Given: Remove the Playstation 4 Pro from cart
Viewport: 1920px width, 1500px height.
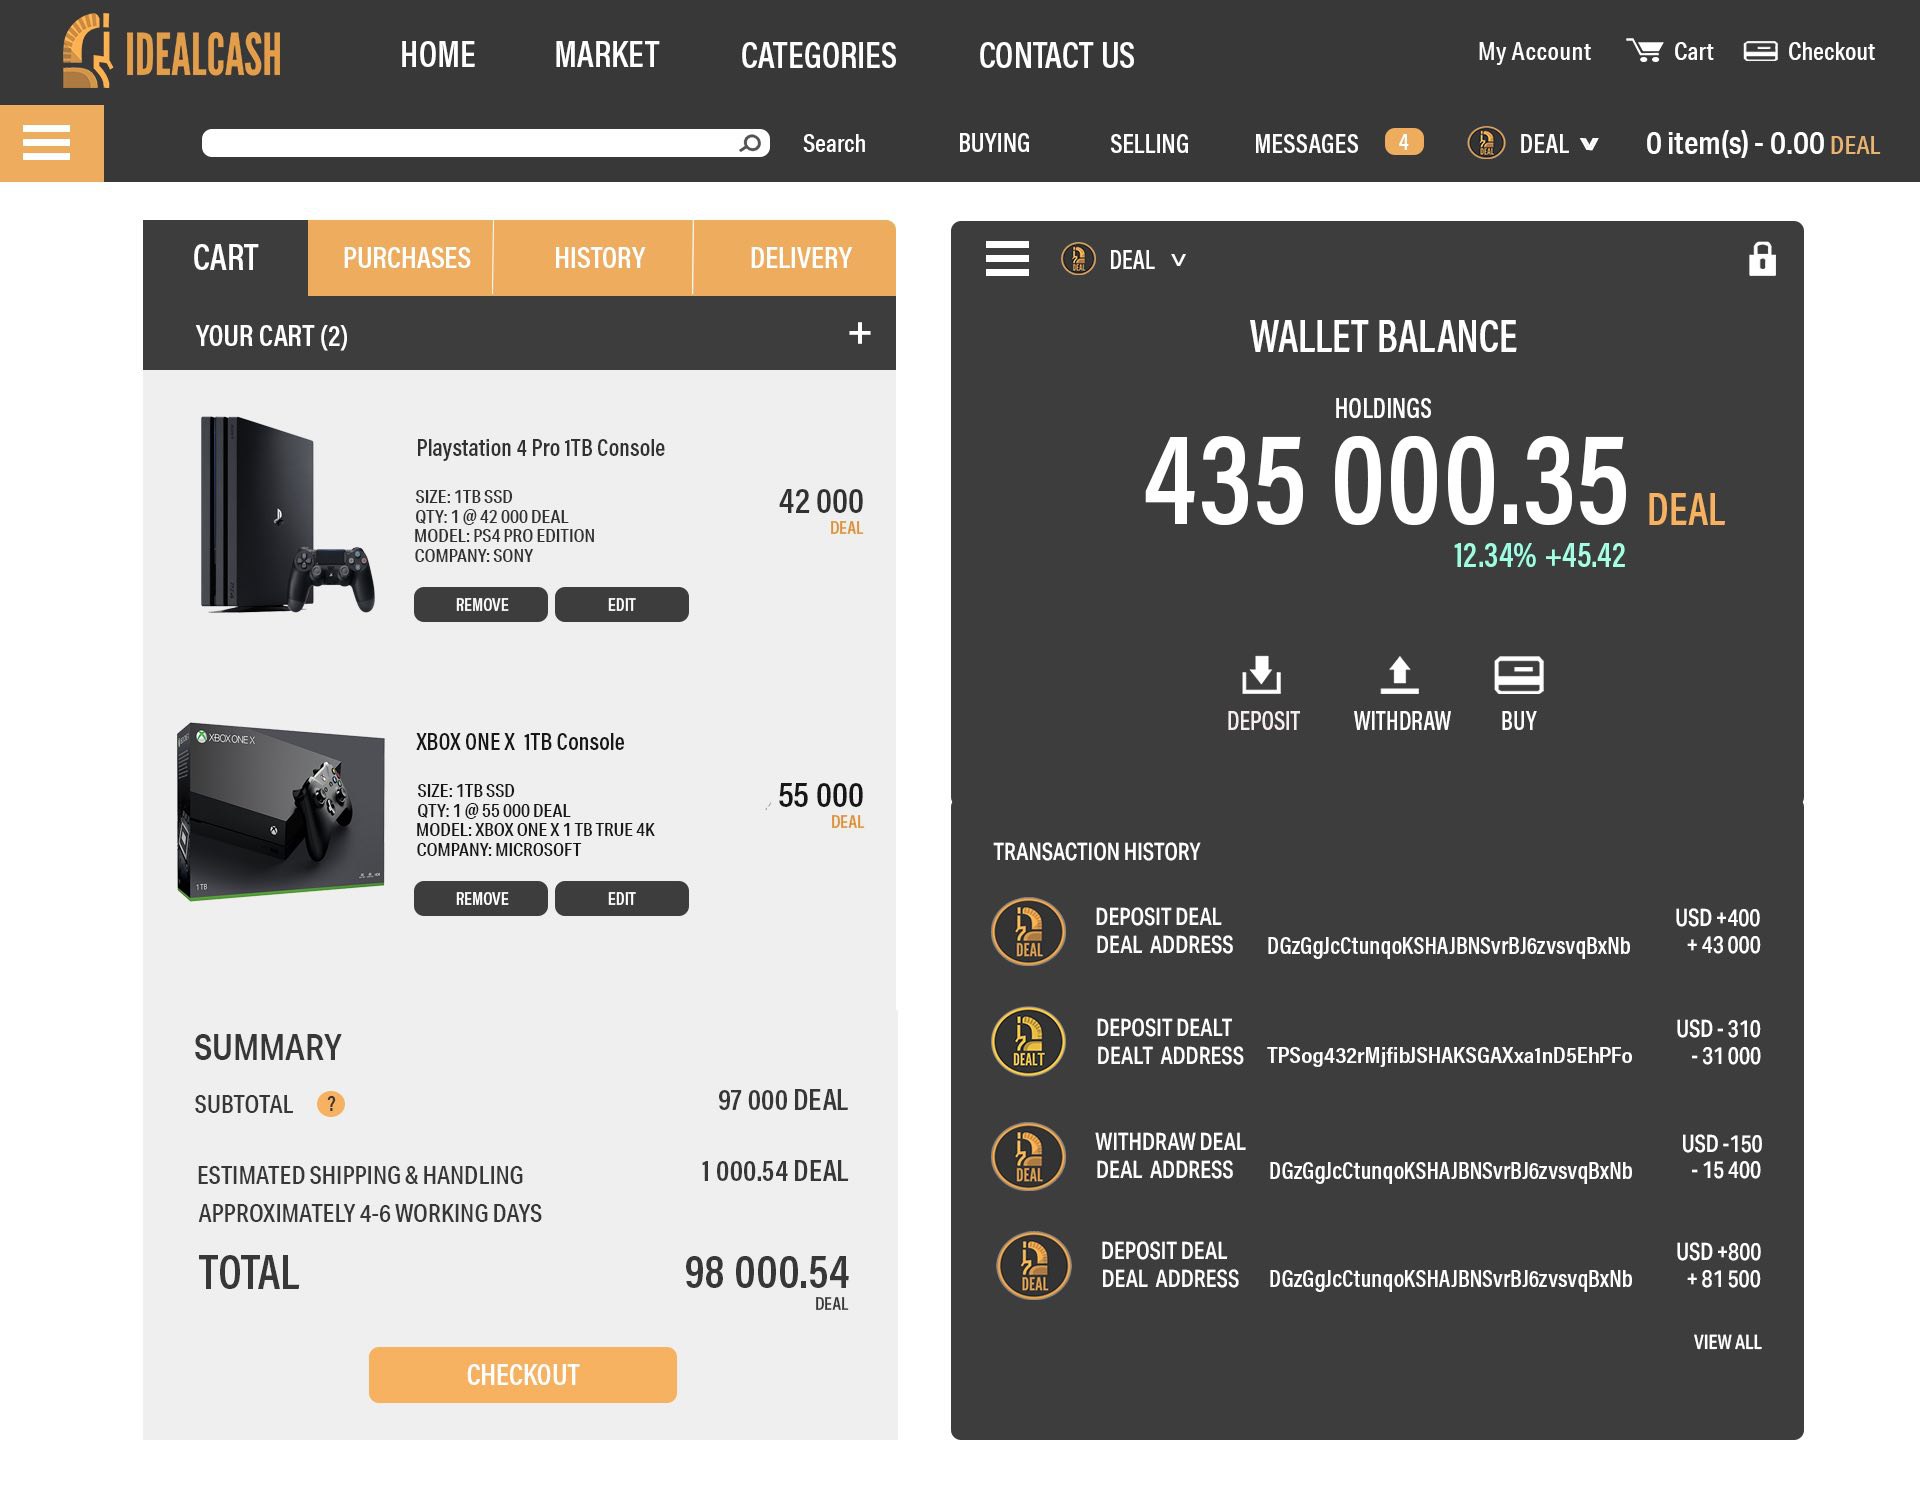Looking at the screenshot, I should [481, 605].
